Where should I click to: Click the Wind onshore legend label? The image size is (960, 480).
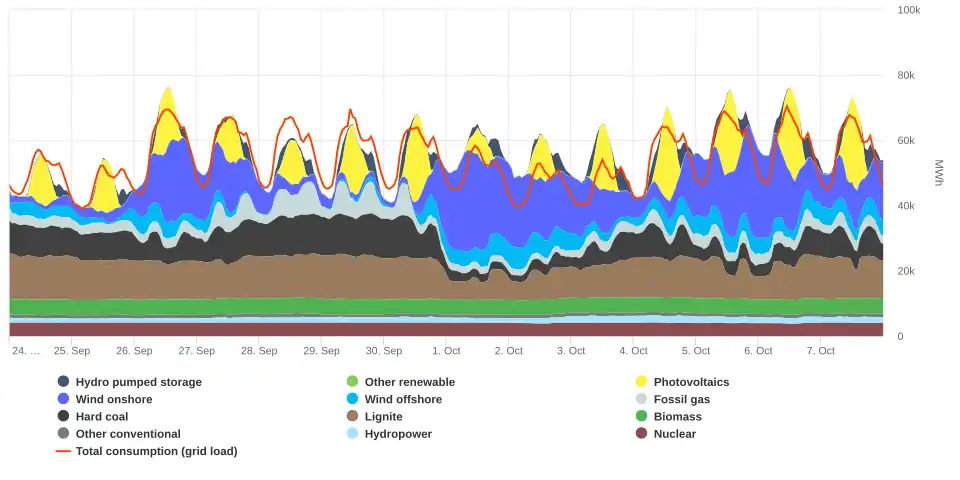tap(114, 399)
